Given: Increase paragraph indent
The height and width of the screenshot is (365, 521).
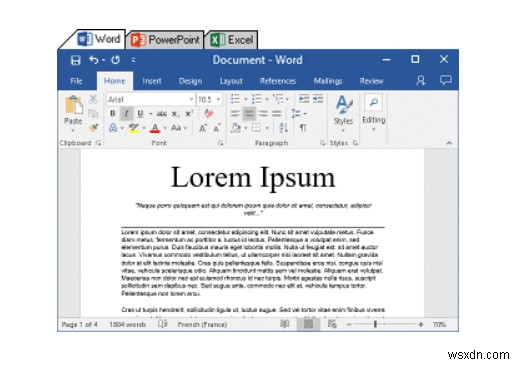Looking at the screenshot, I should (x=318, y=99).
